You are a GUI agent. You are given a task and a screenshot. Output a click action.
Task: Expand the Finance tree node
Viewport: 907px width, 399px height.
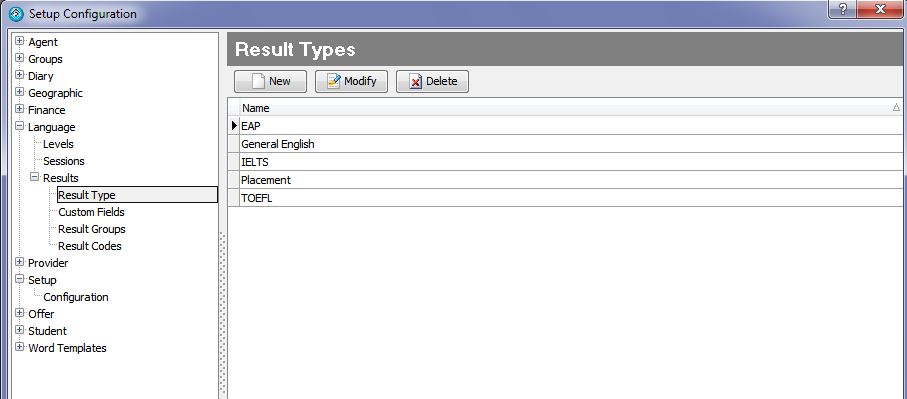coord(19,109)
